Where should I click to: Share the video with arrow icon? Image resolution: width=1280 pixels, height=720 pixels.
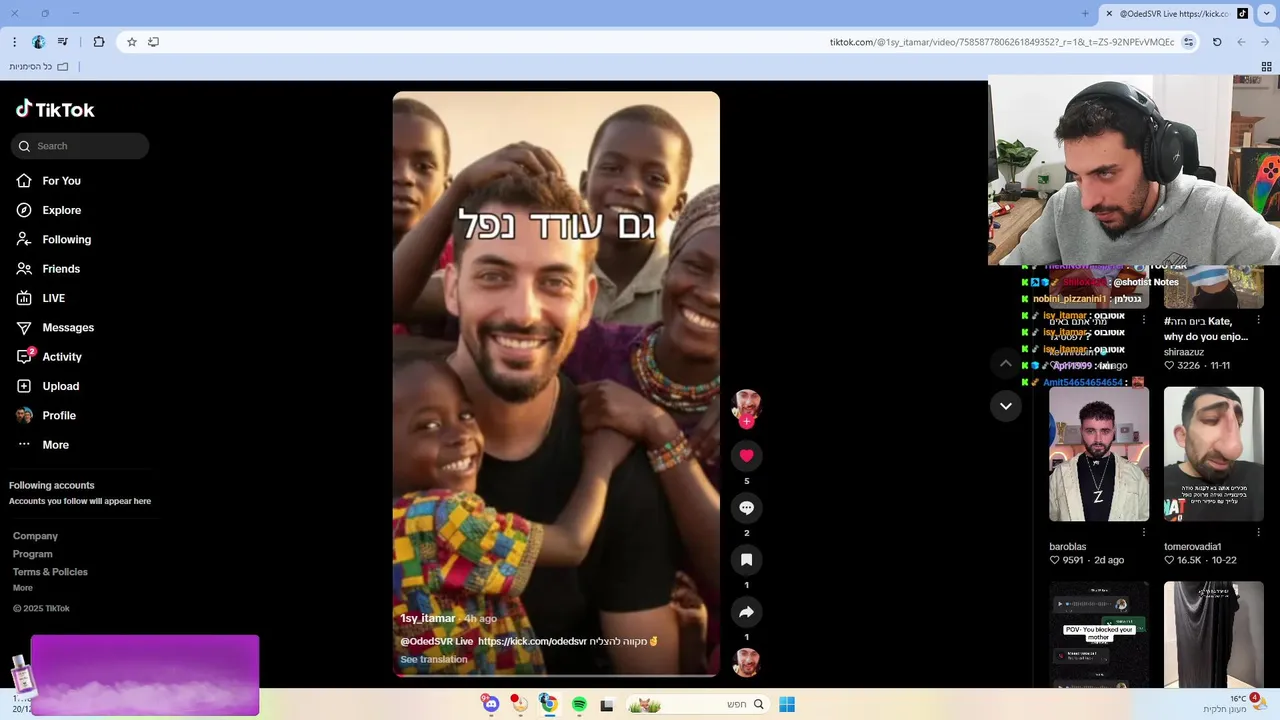[x=746, y=612]
